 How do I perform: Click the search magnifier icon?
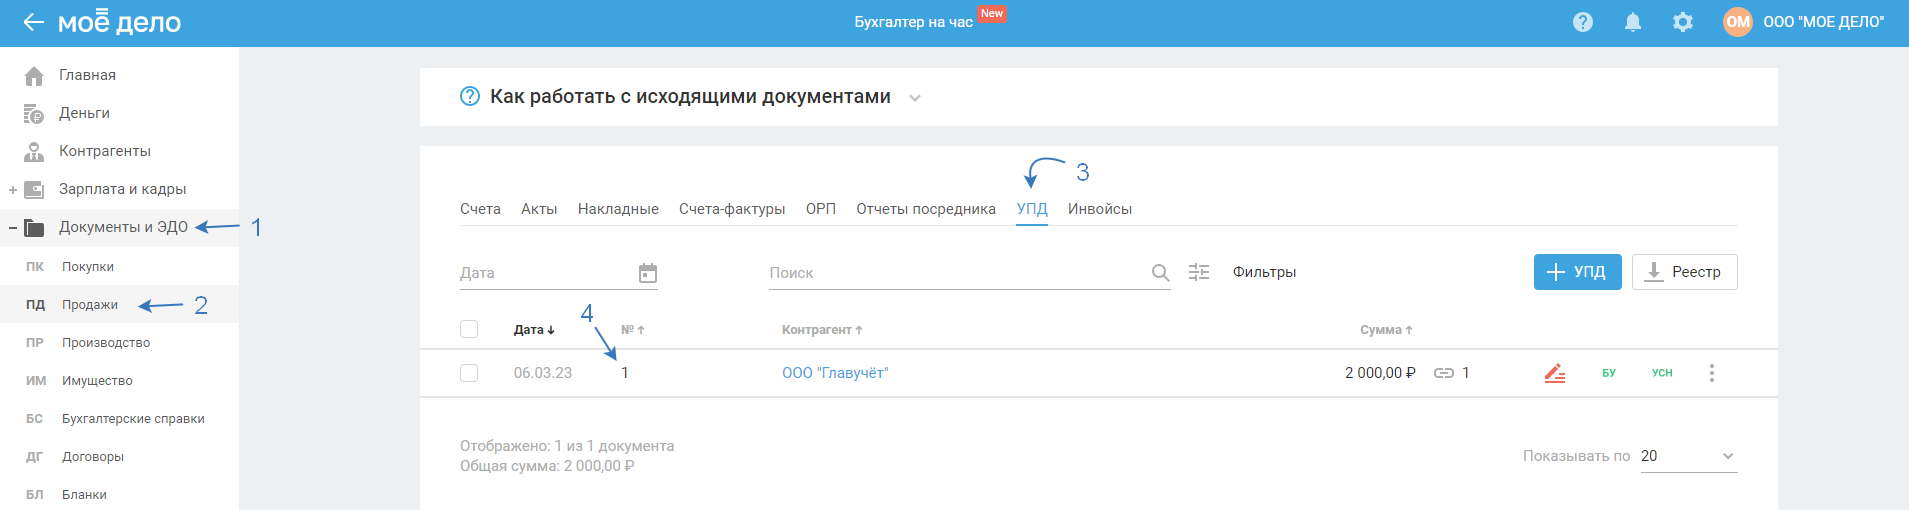pos(1160,273)
